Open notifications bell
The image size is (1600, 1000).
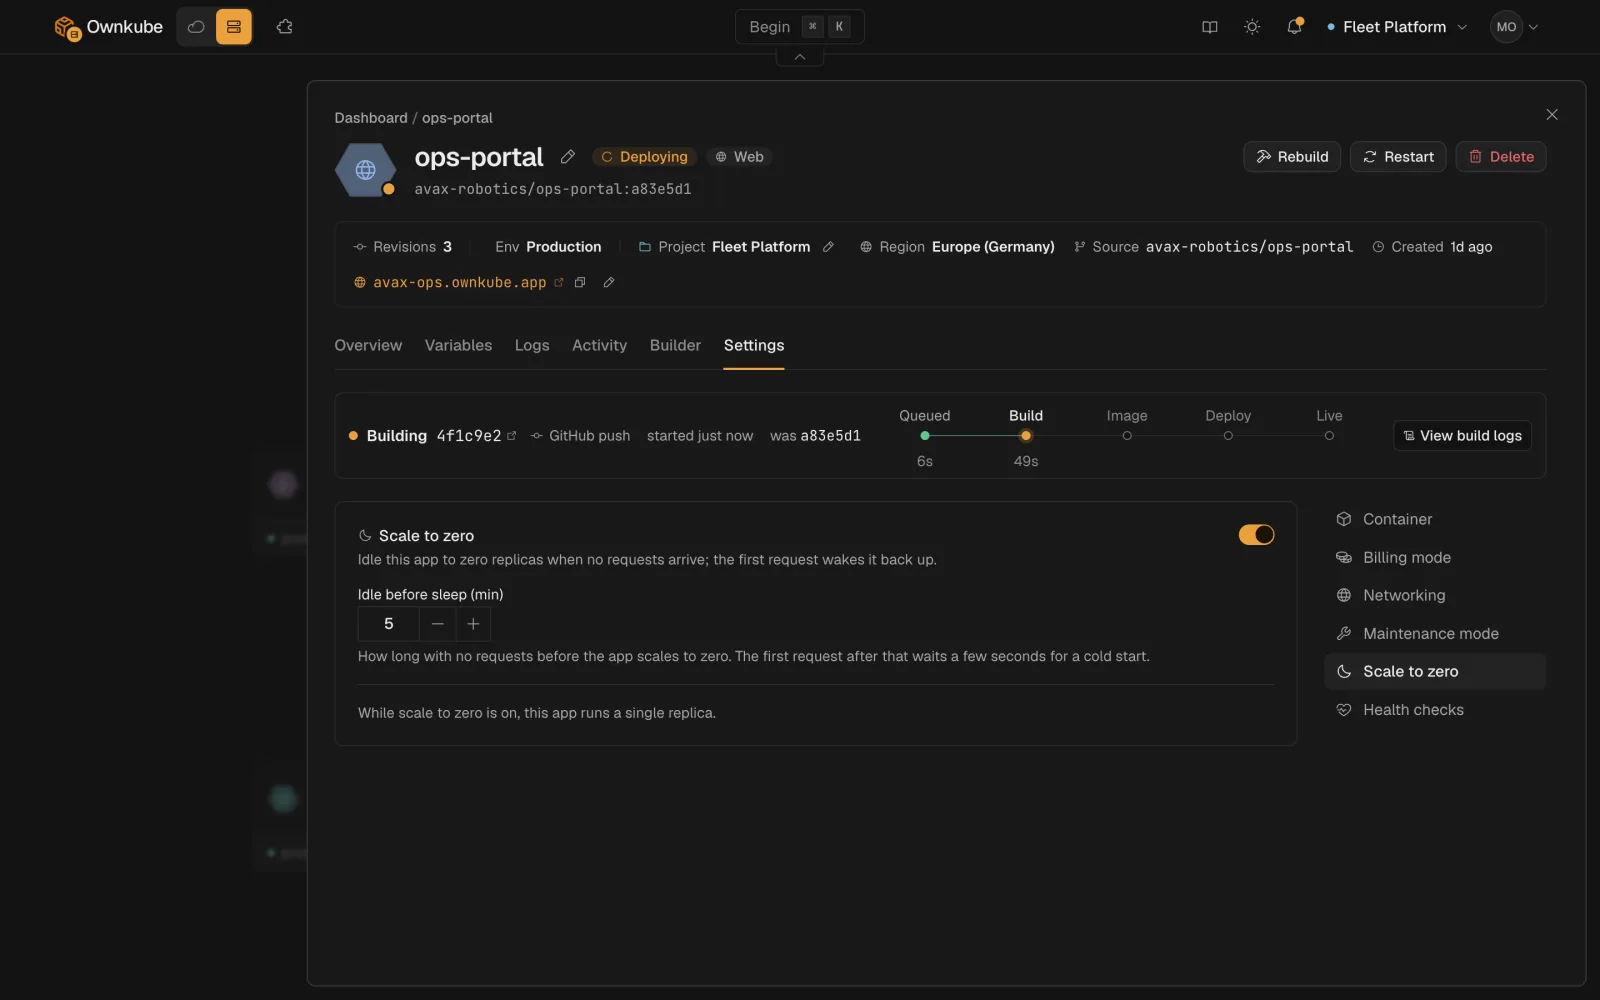point(1295,27)
